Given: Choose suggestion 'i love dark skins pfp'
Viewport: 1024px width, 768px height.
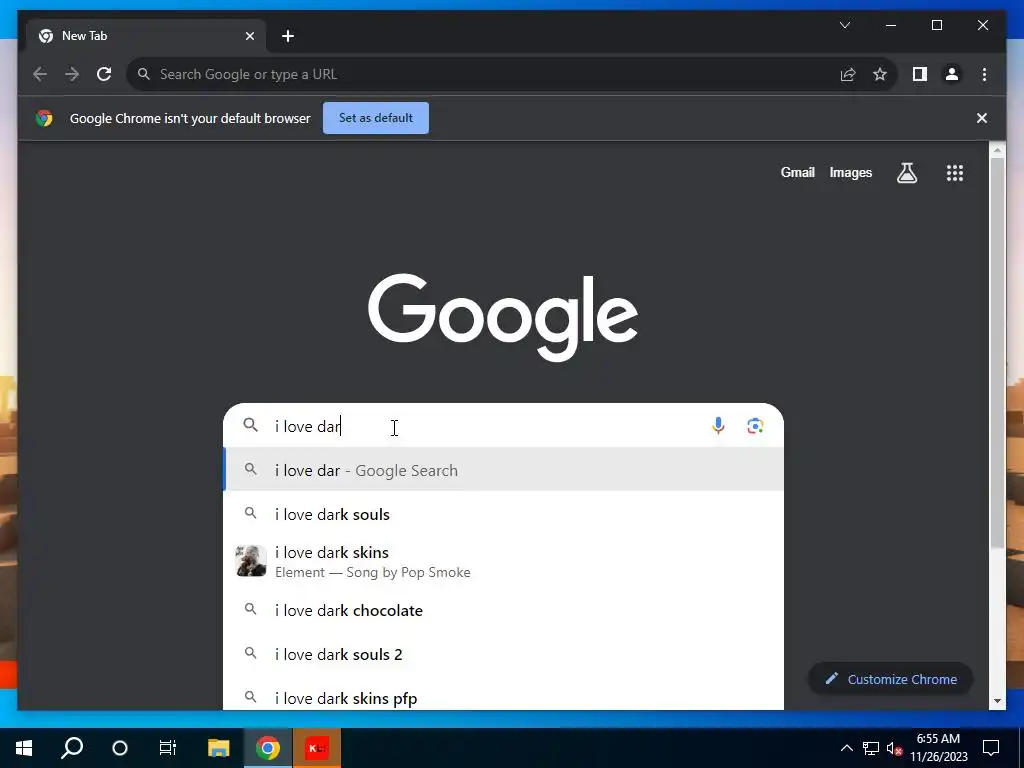Looking at the screenshot, I should pos(503,696).
